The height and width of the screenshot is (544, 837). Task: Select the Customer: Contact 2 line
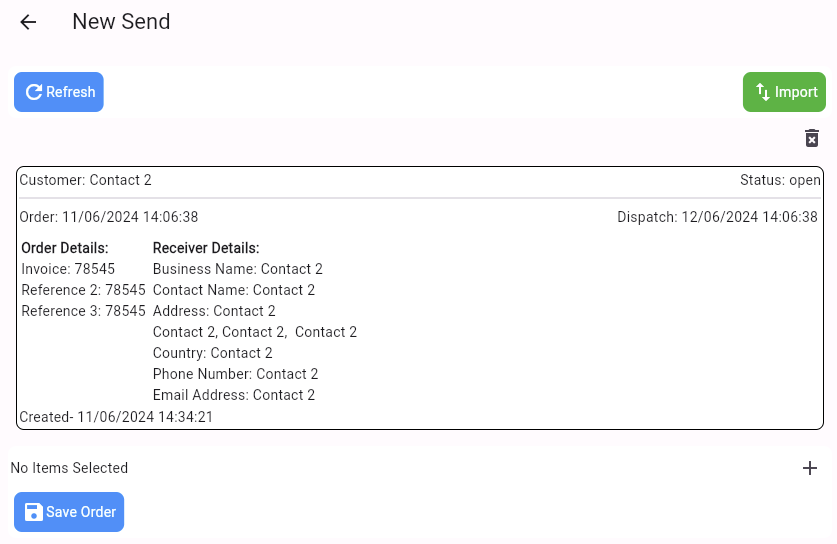coord(86,180)
